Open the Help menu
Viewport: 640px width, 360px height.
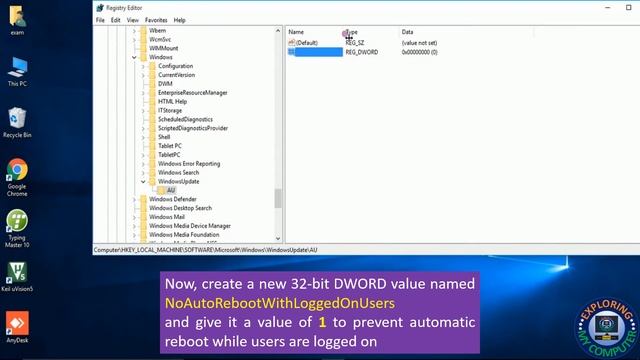point(179,20)
